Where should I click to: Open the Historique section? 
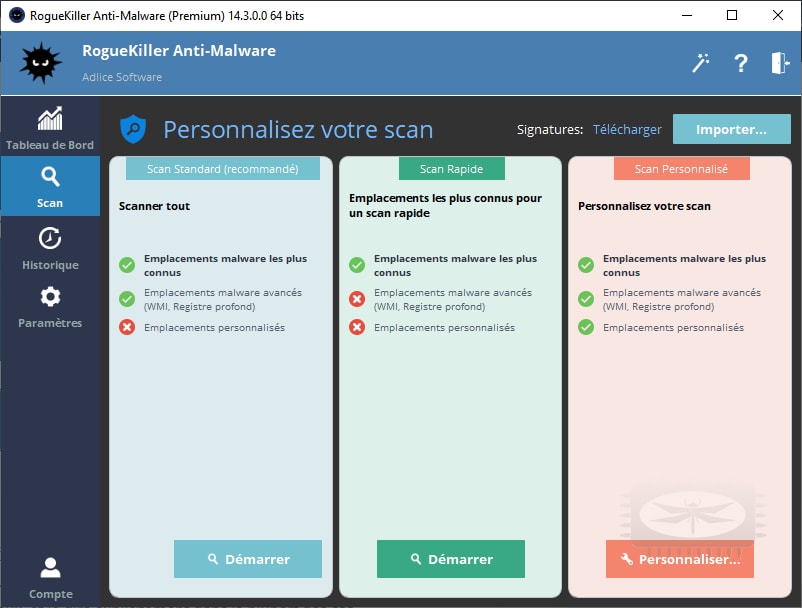click(50, 249)
